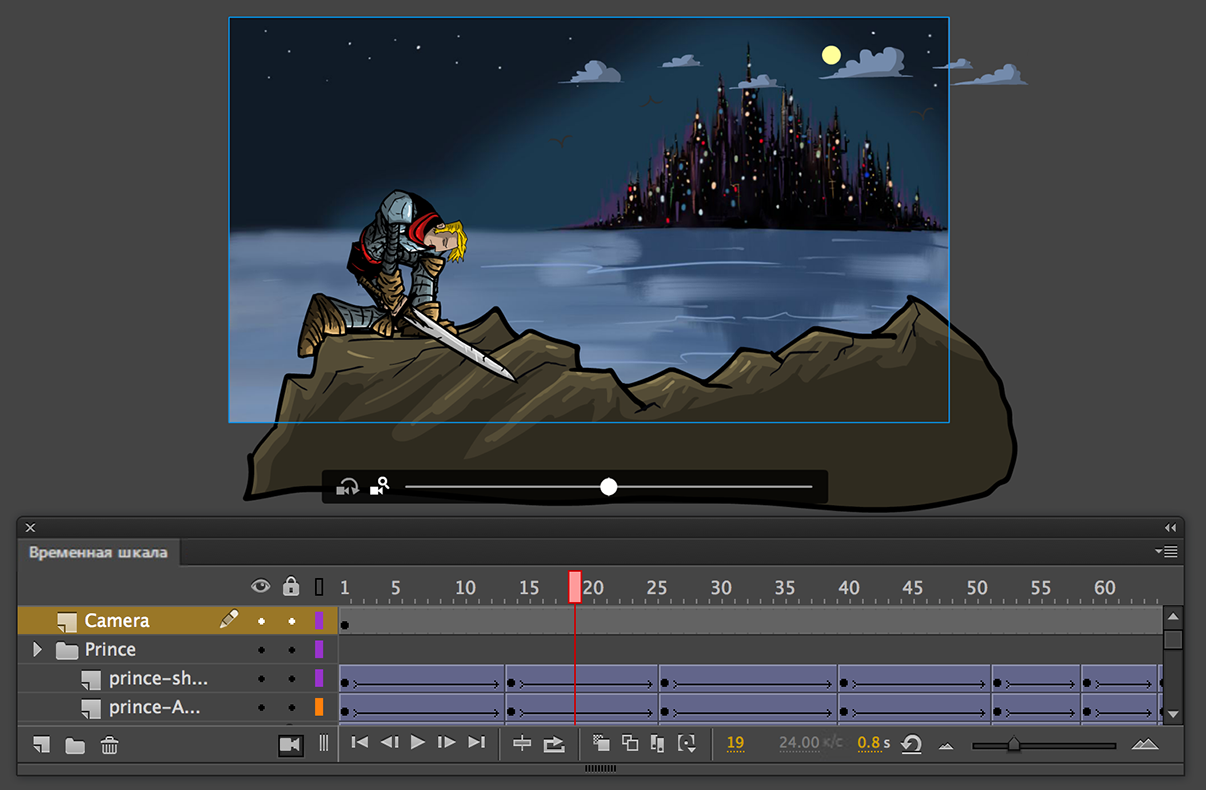The height and width of the screenshot is (790, 1206).
Task: Go to first frame
Action: (x=360, y=742)
